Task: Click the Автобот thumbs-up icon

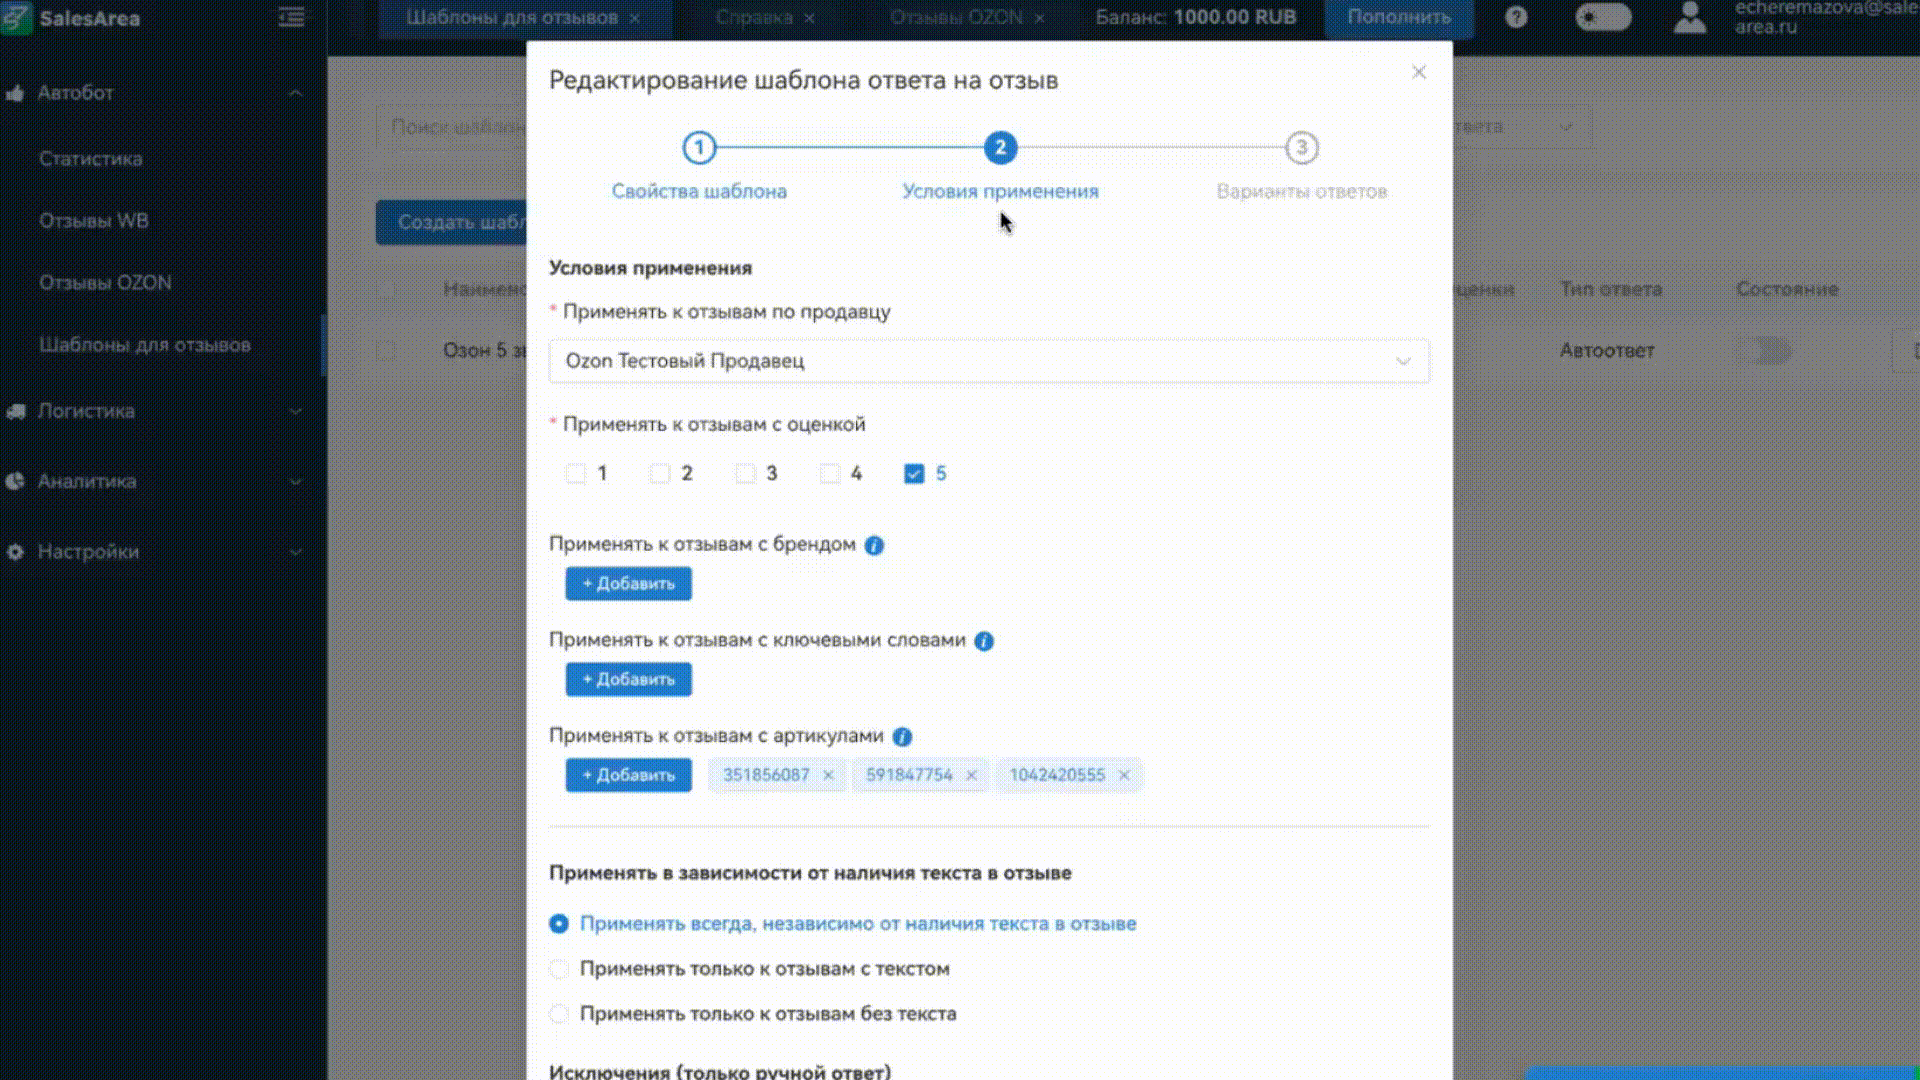Action: (x=15, y=93)
